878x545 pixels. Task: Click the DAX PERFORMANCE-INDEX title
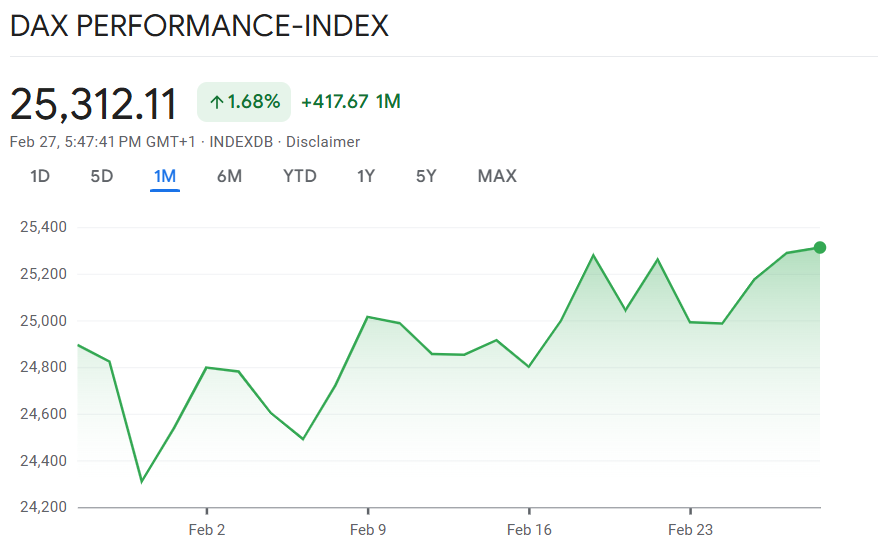pos(199,27)
